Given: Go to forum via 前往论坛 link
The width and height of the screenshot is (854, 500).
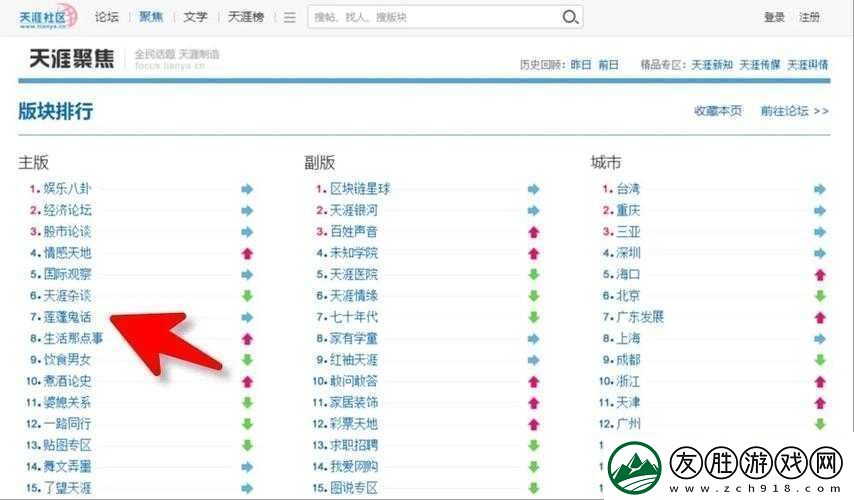Looking at the screenshot, I should tap(794, 111).
